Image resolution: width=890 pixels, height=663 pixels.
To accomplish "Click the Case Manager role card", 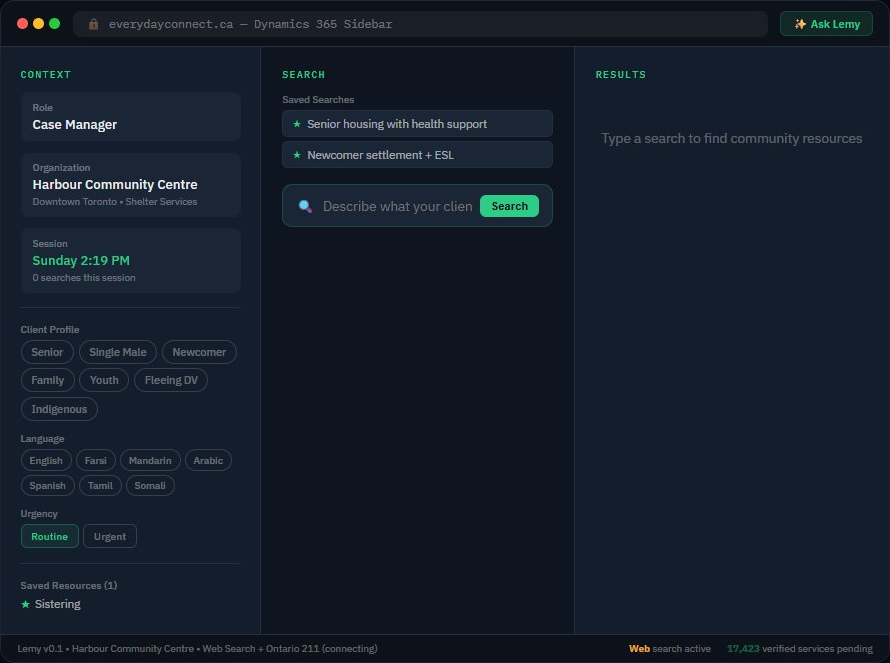I will point(131,116).
